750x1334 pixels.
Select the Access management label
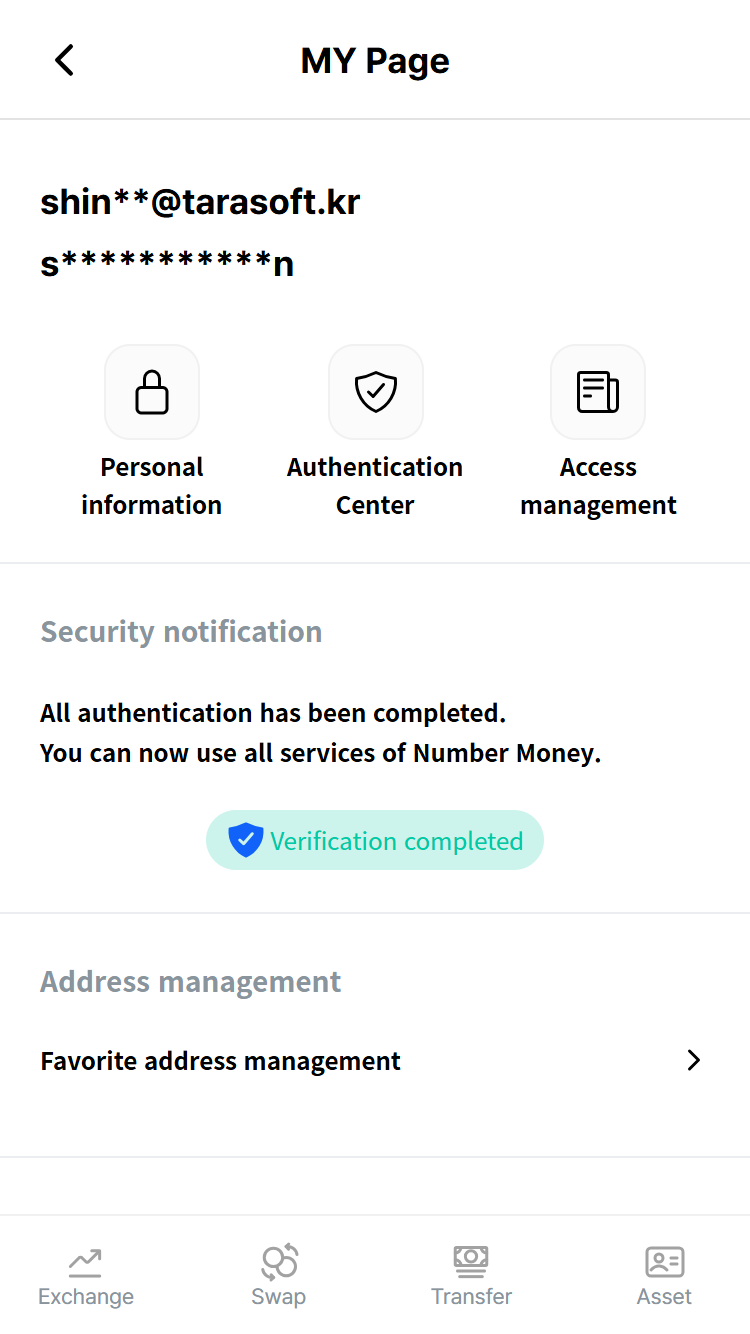coord(598,486)
